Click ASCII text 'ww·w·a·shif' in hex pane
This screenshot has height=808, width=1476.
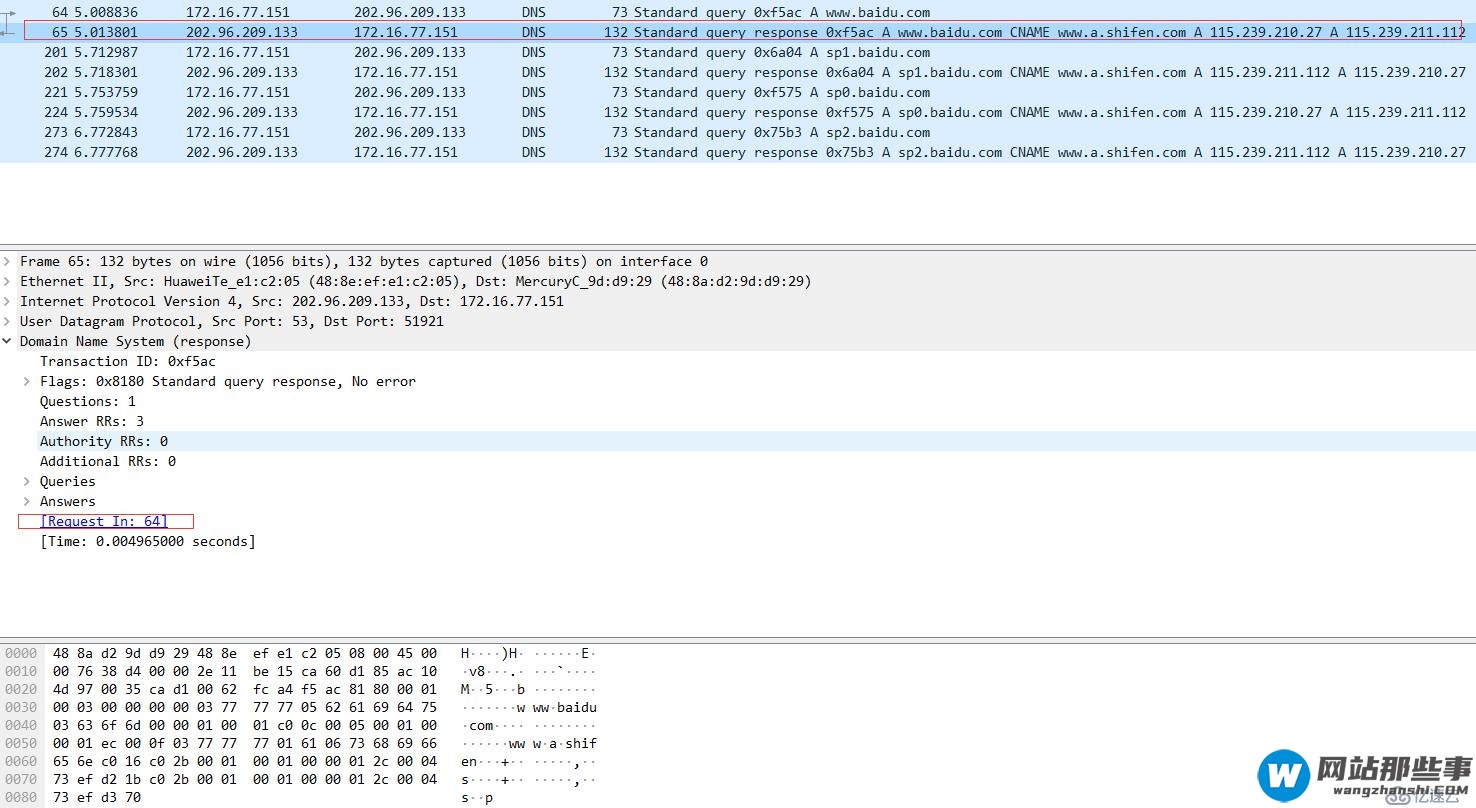(x=553, y=743)
